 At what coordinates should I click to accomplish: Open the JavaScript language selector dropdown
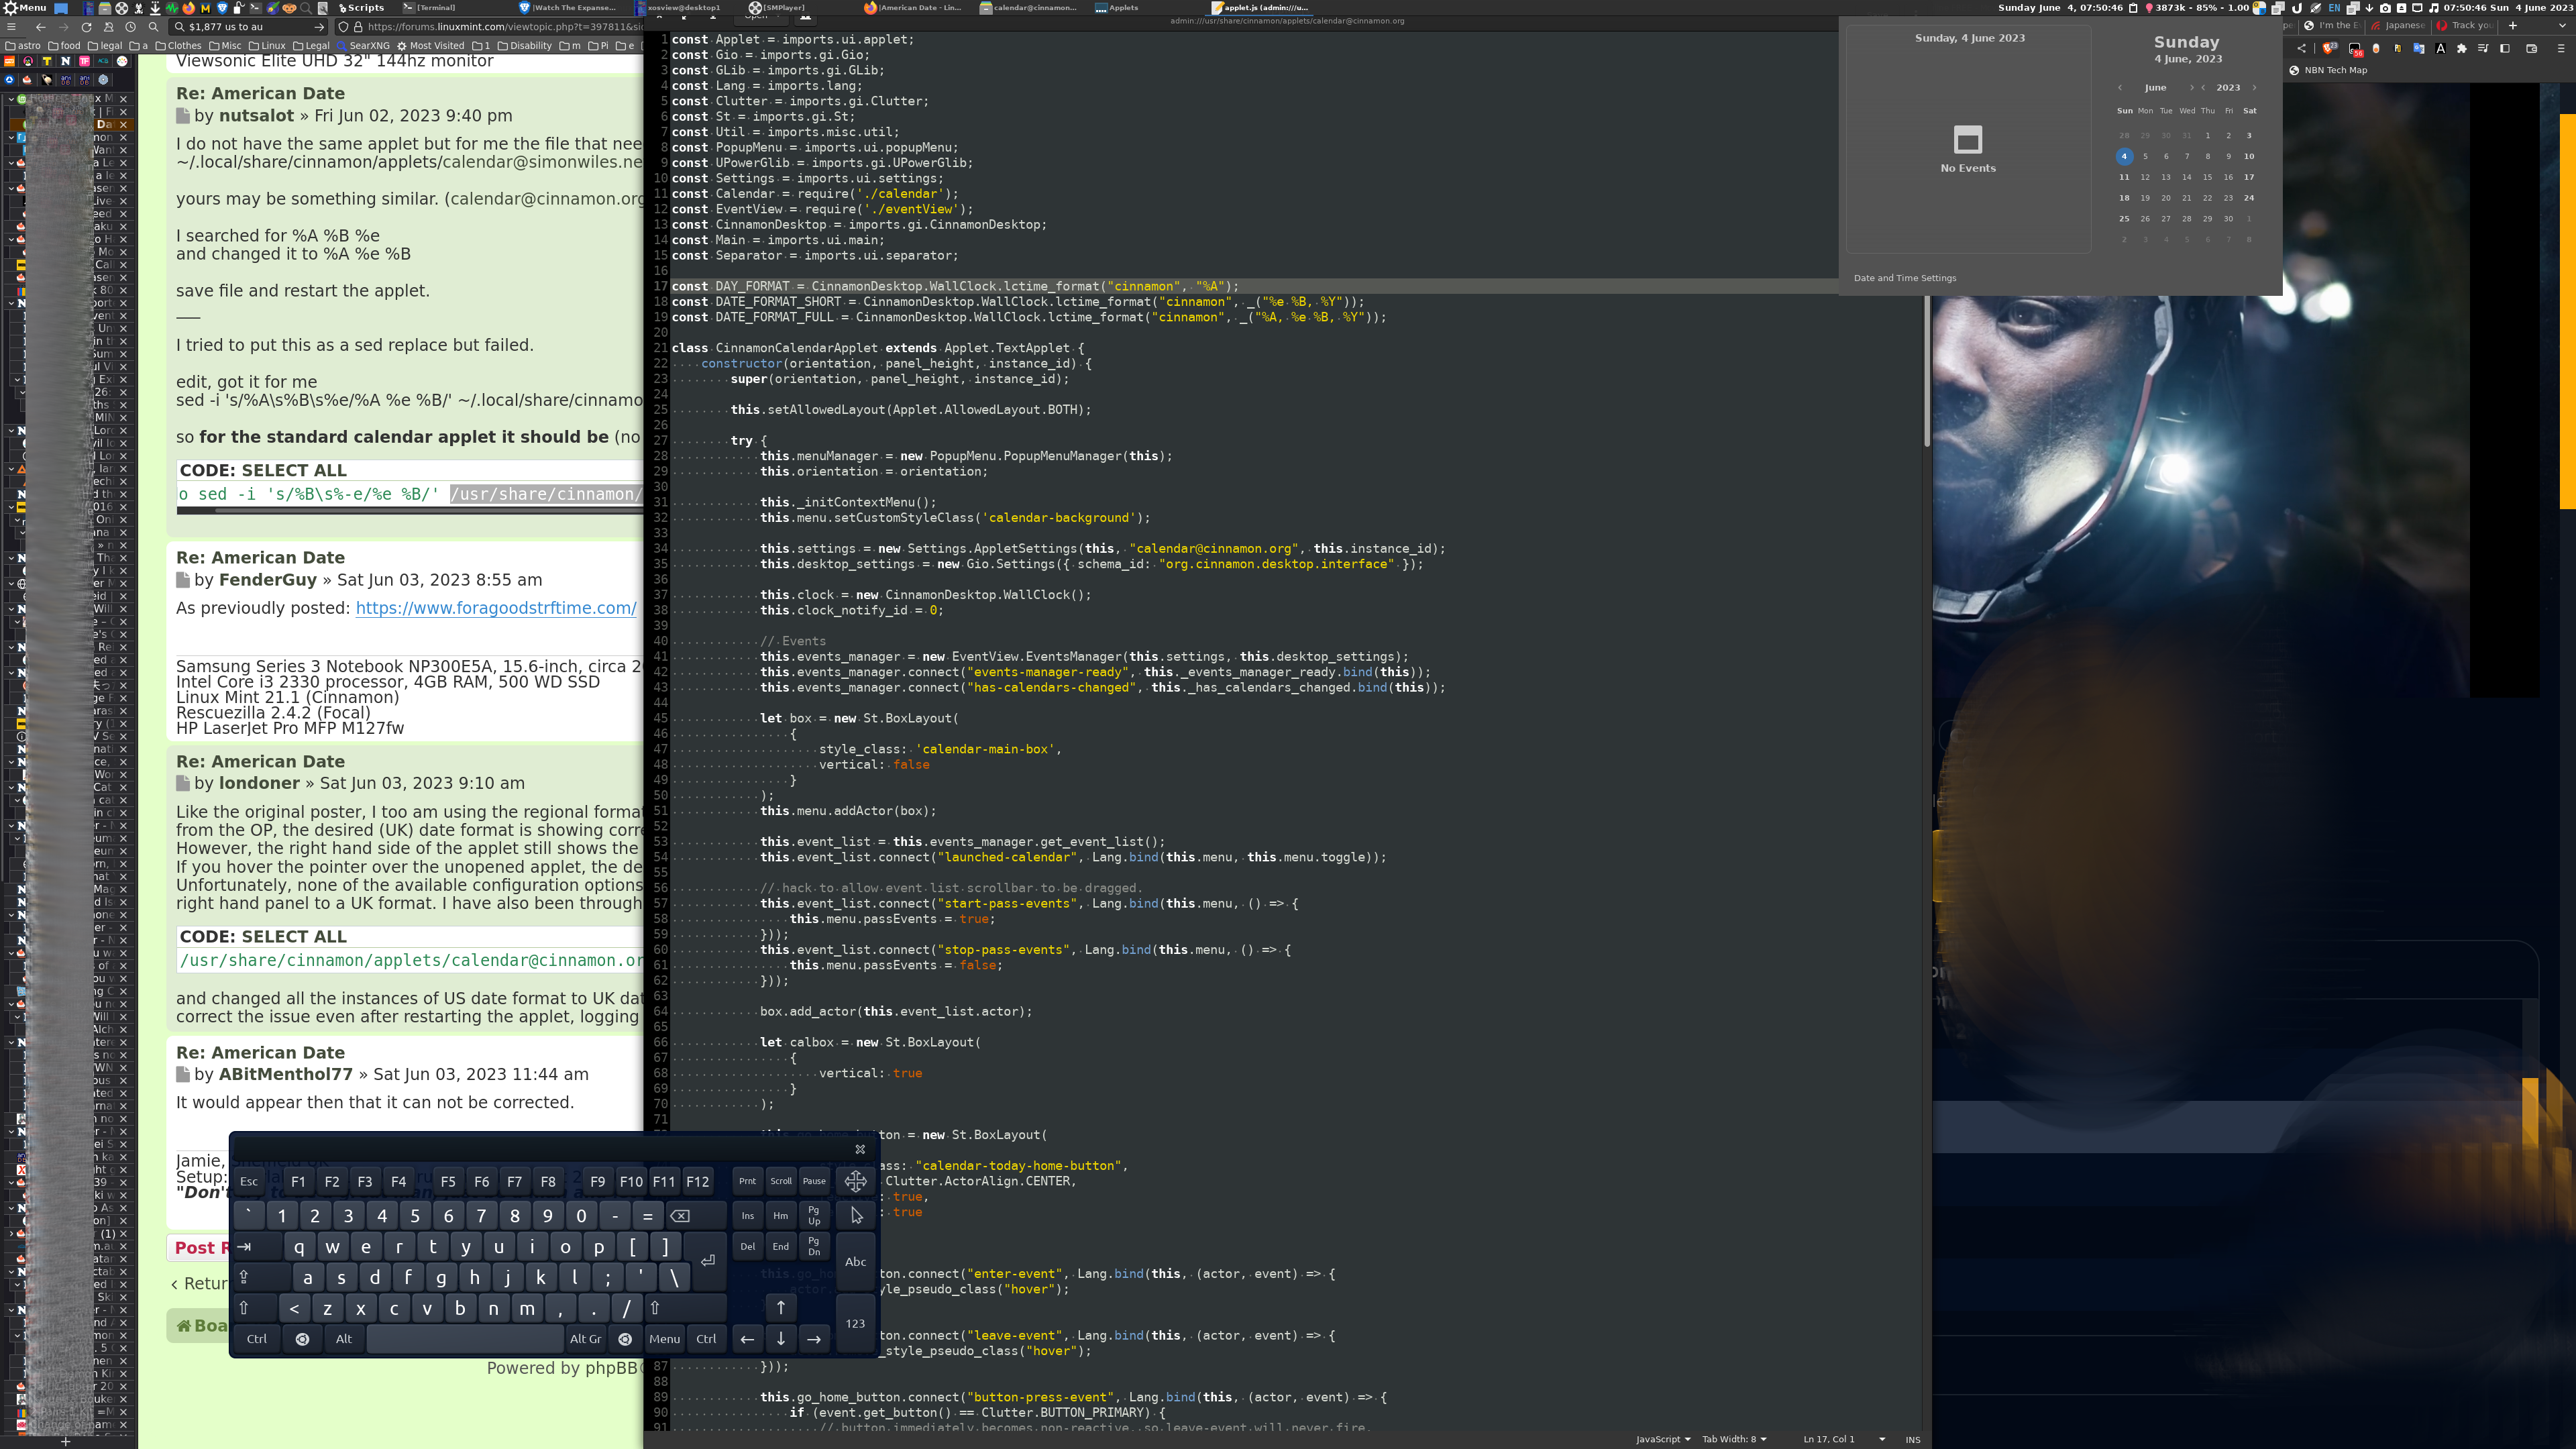(1662, 1439)
